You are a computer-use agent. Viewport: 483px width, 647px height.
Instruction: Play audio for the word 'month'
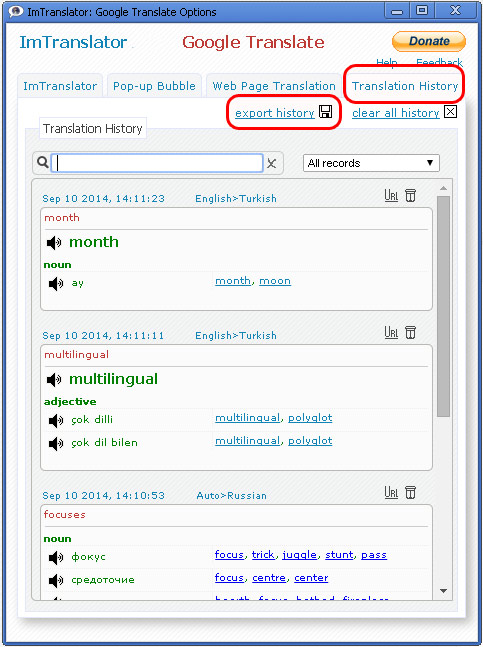coord(54,243)
